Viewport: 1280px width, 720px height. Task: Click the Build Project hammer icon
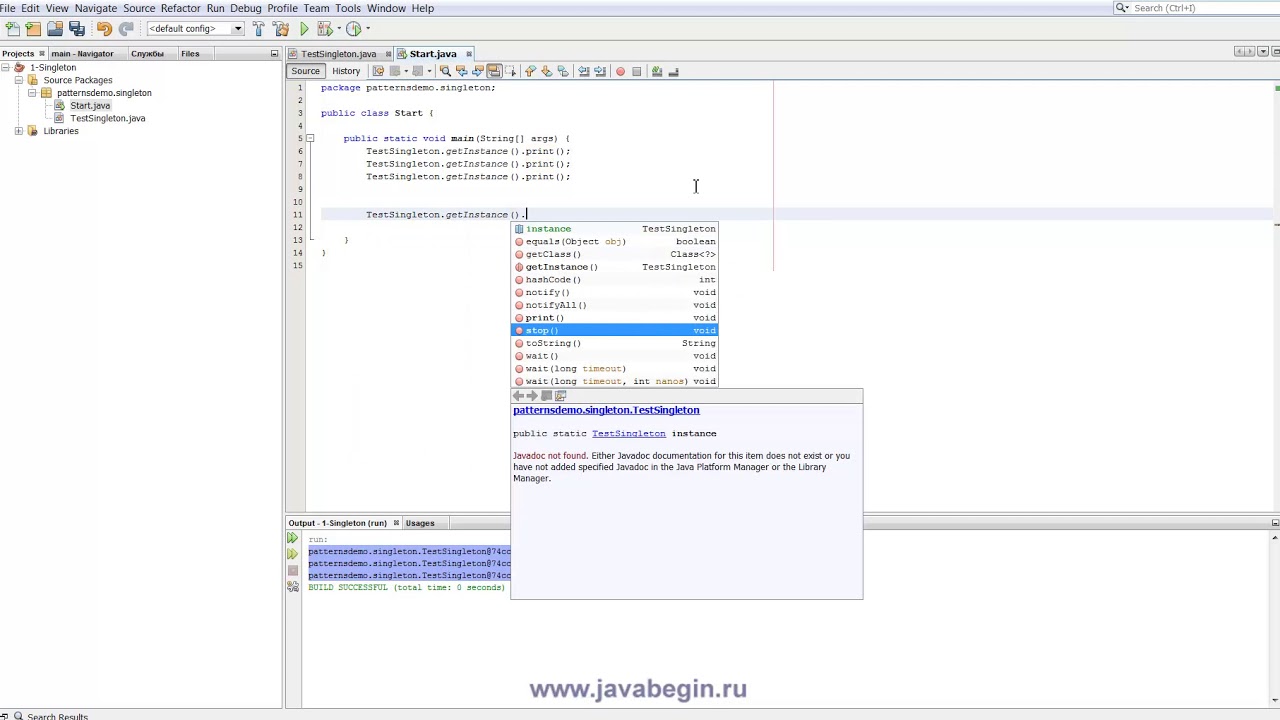(258, 29)
